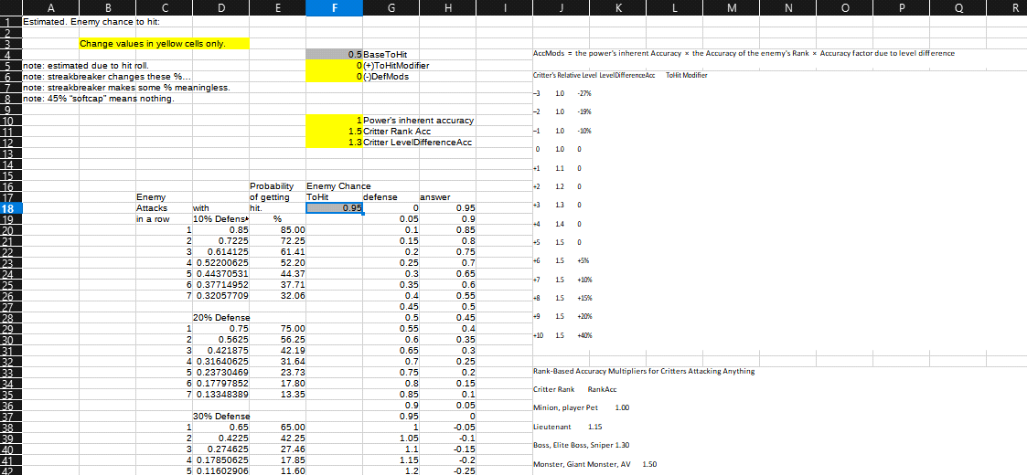Click cell with value 0.52200625
Screen dimensions: 1027x475
[x=221, y=262]
